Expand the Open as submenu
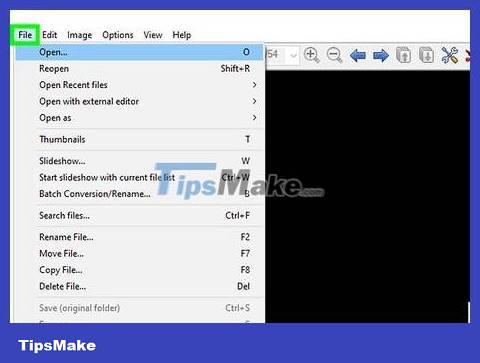The width and height of the screenshot is (480, 363). click(139, 118)
